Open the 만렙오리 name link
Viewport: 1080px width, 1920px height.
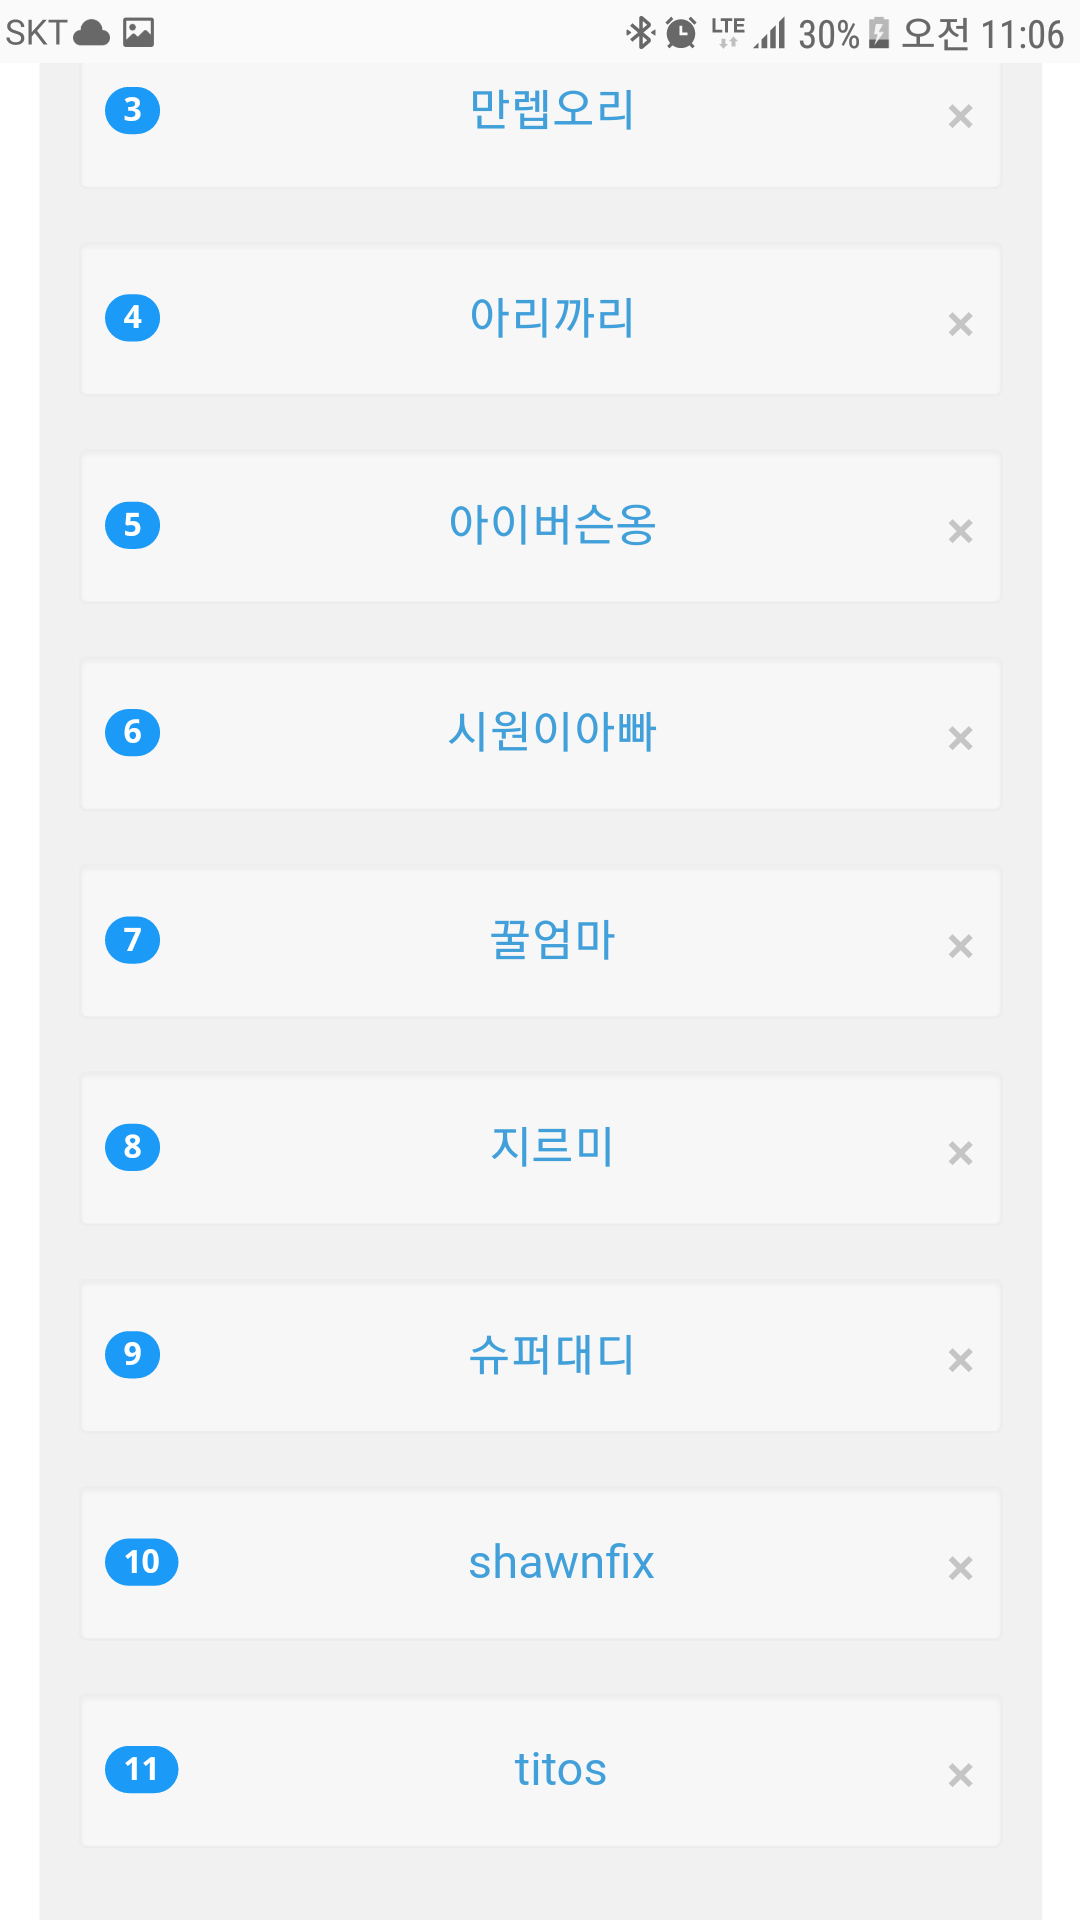(x=552, y=110)
